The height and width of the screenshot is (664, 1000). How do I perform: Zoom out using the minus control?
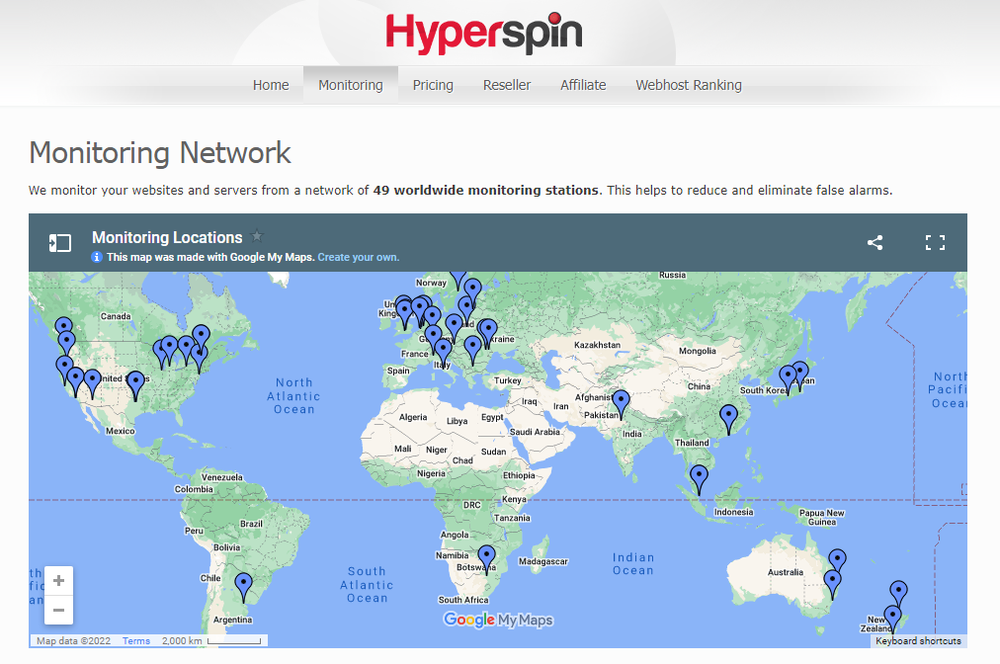(58, 610)
